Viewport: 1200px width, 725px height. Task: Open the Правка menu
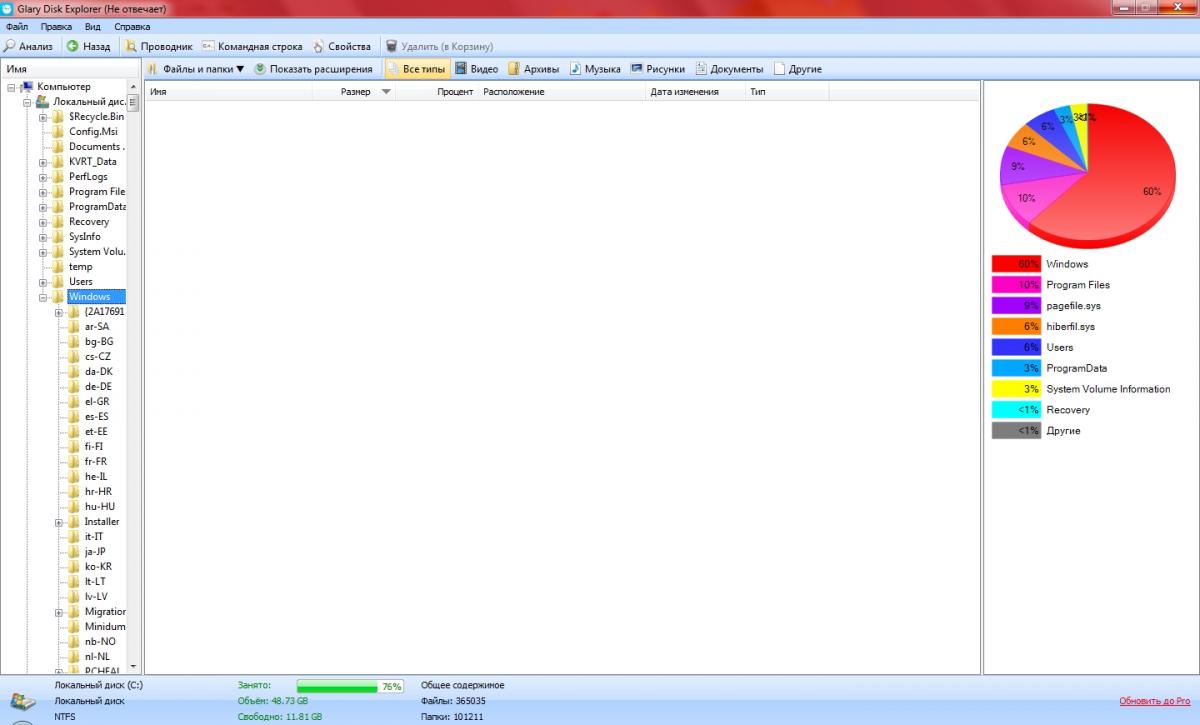click(x=56, y=27)
